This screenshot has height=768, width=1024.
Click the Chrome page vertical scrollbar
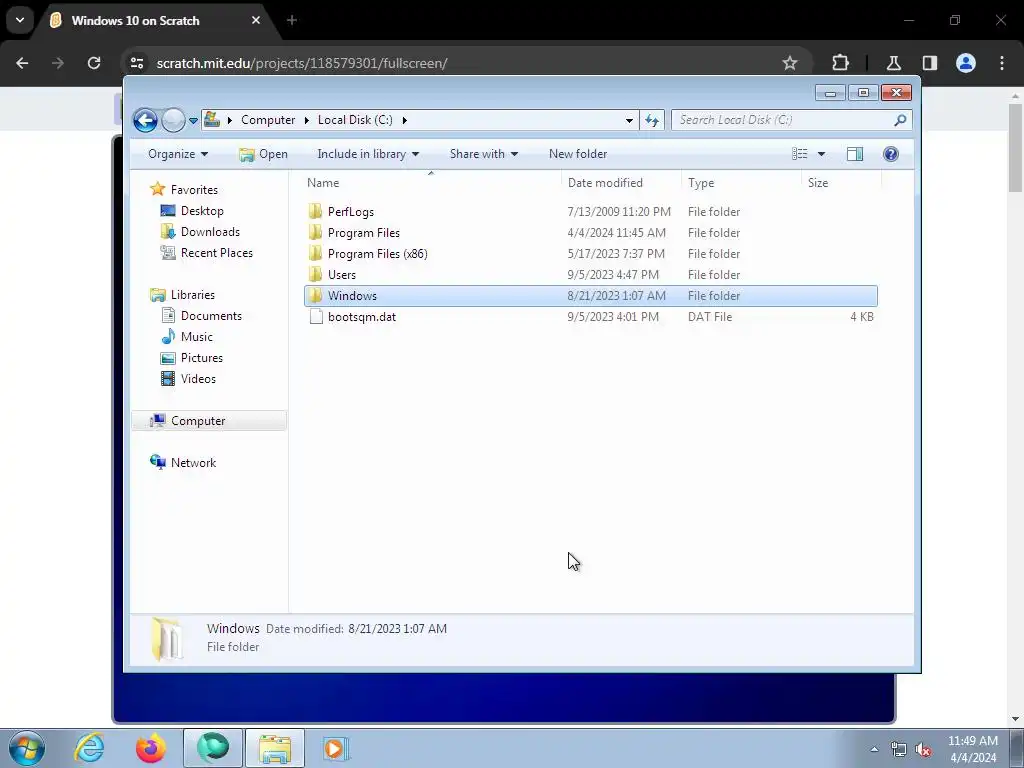1015,148
